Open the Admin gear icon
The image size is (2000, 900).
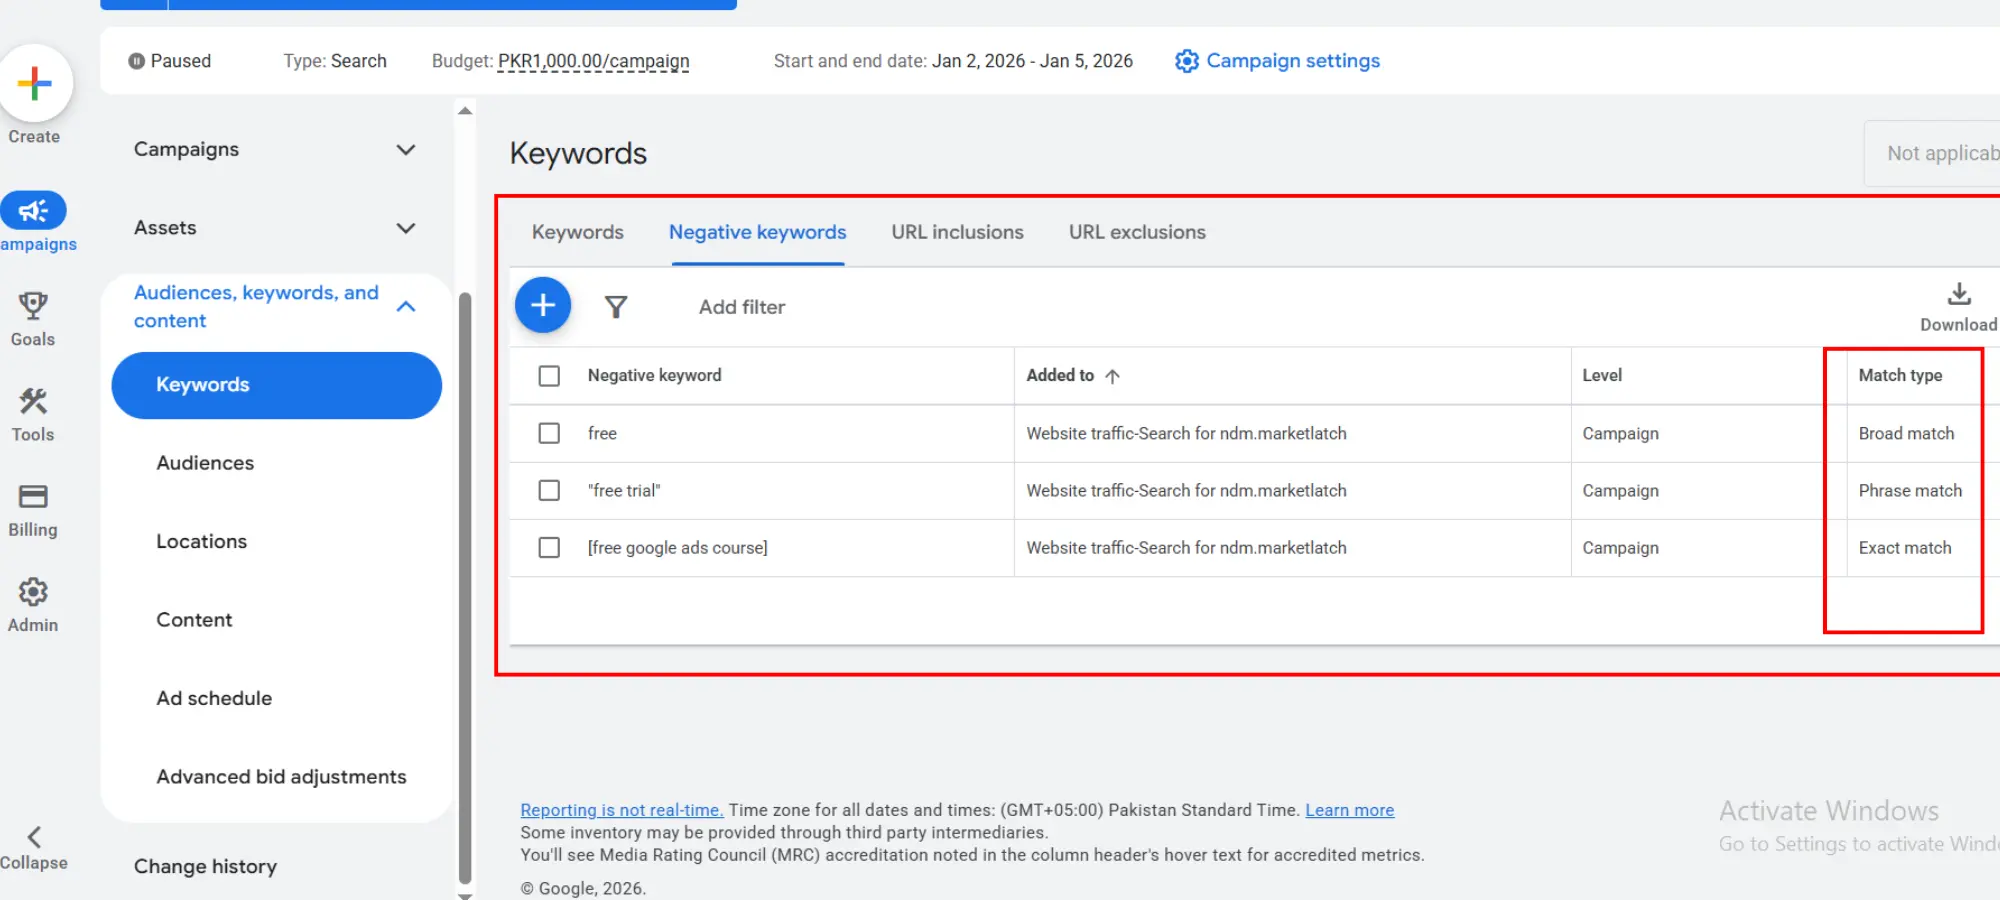(33, 592)
